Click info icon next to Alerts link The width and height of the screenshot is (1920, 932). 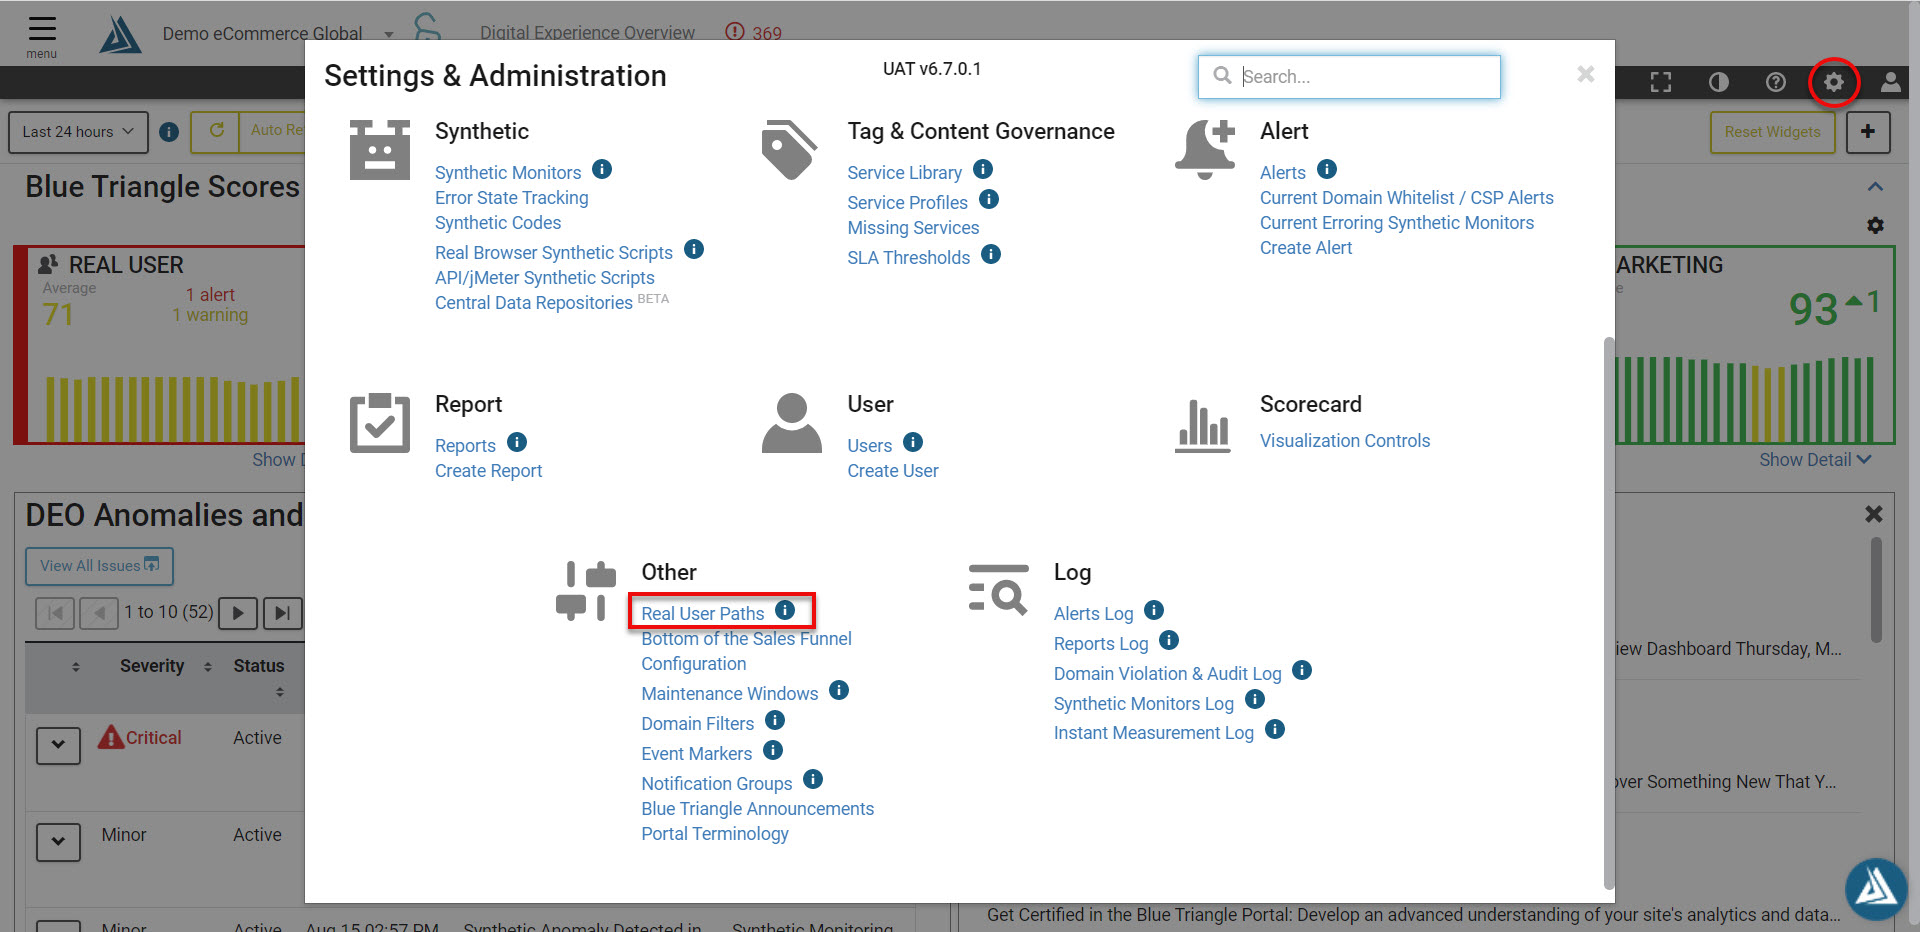click(x=1327, y=169)
